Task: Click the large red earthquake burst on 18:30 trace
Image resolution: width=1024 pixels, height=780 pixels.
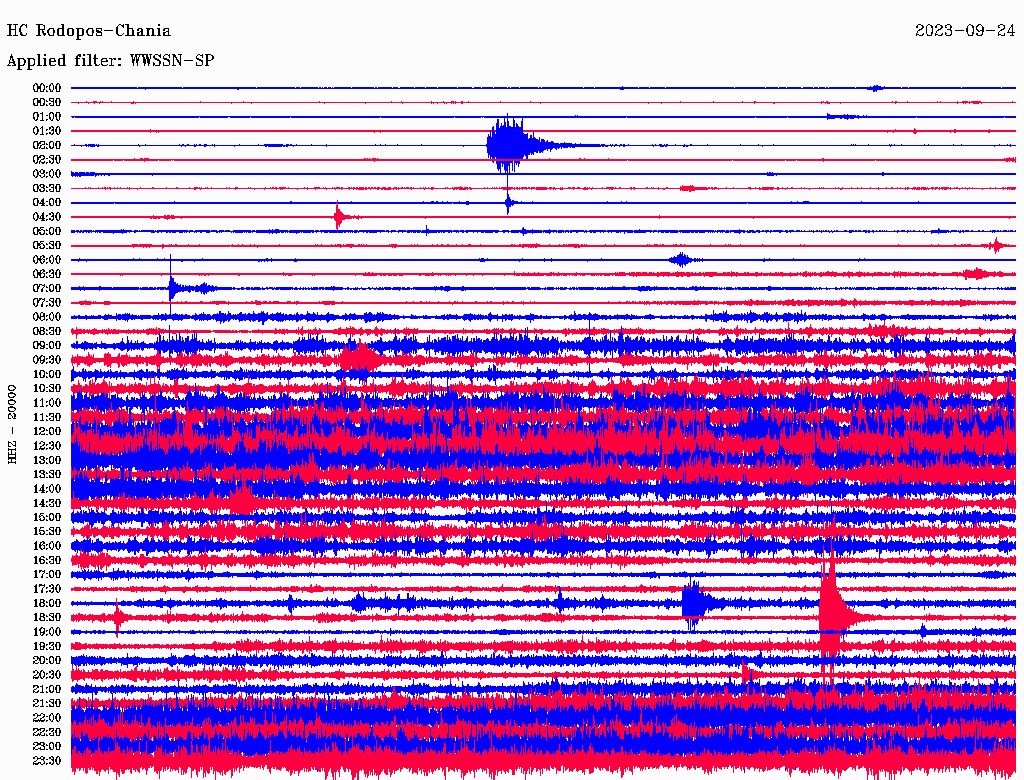Action: pyautogui.click(x=830, y=612)
